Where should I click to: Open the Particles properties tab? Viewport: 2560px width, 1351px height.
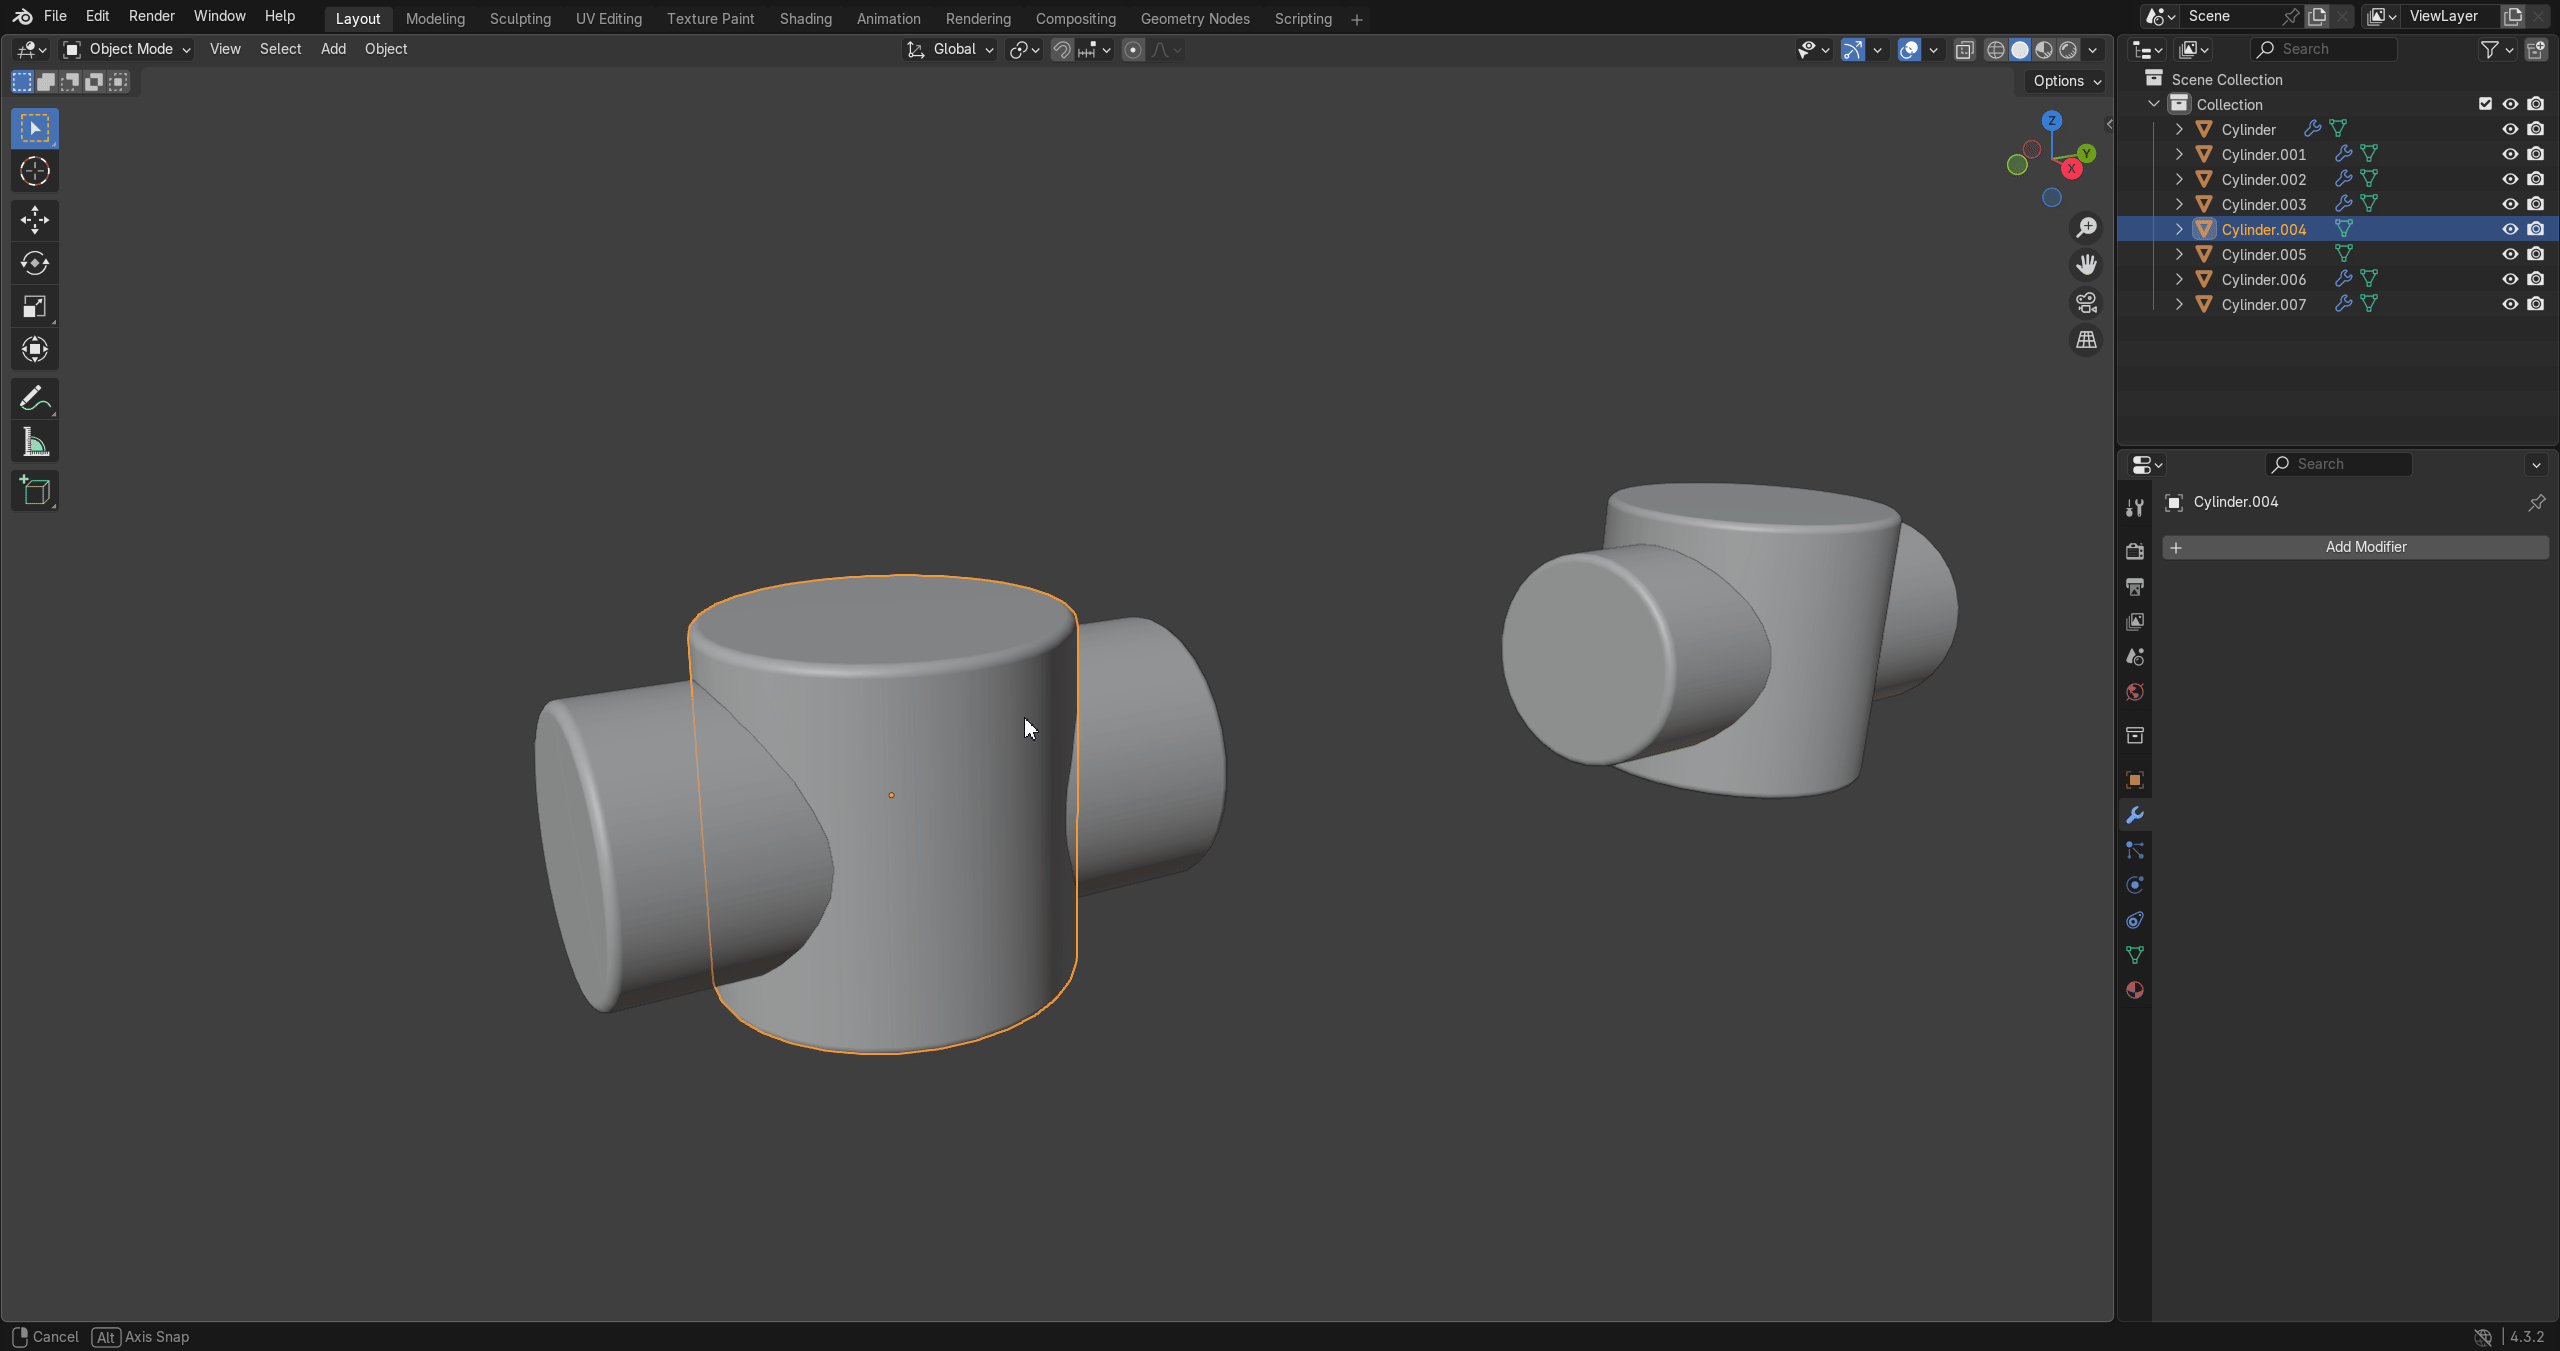pyautogui.click(x=2135, y=850)
